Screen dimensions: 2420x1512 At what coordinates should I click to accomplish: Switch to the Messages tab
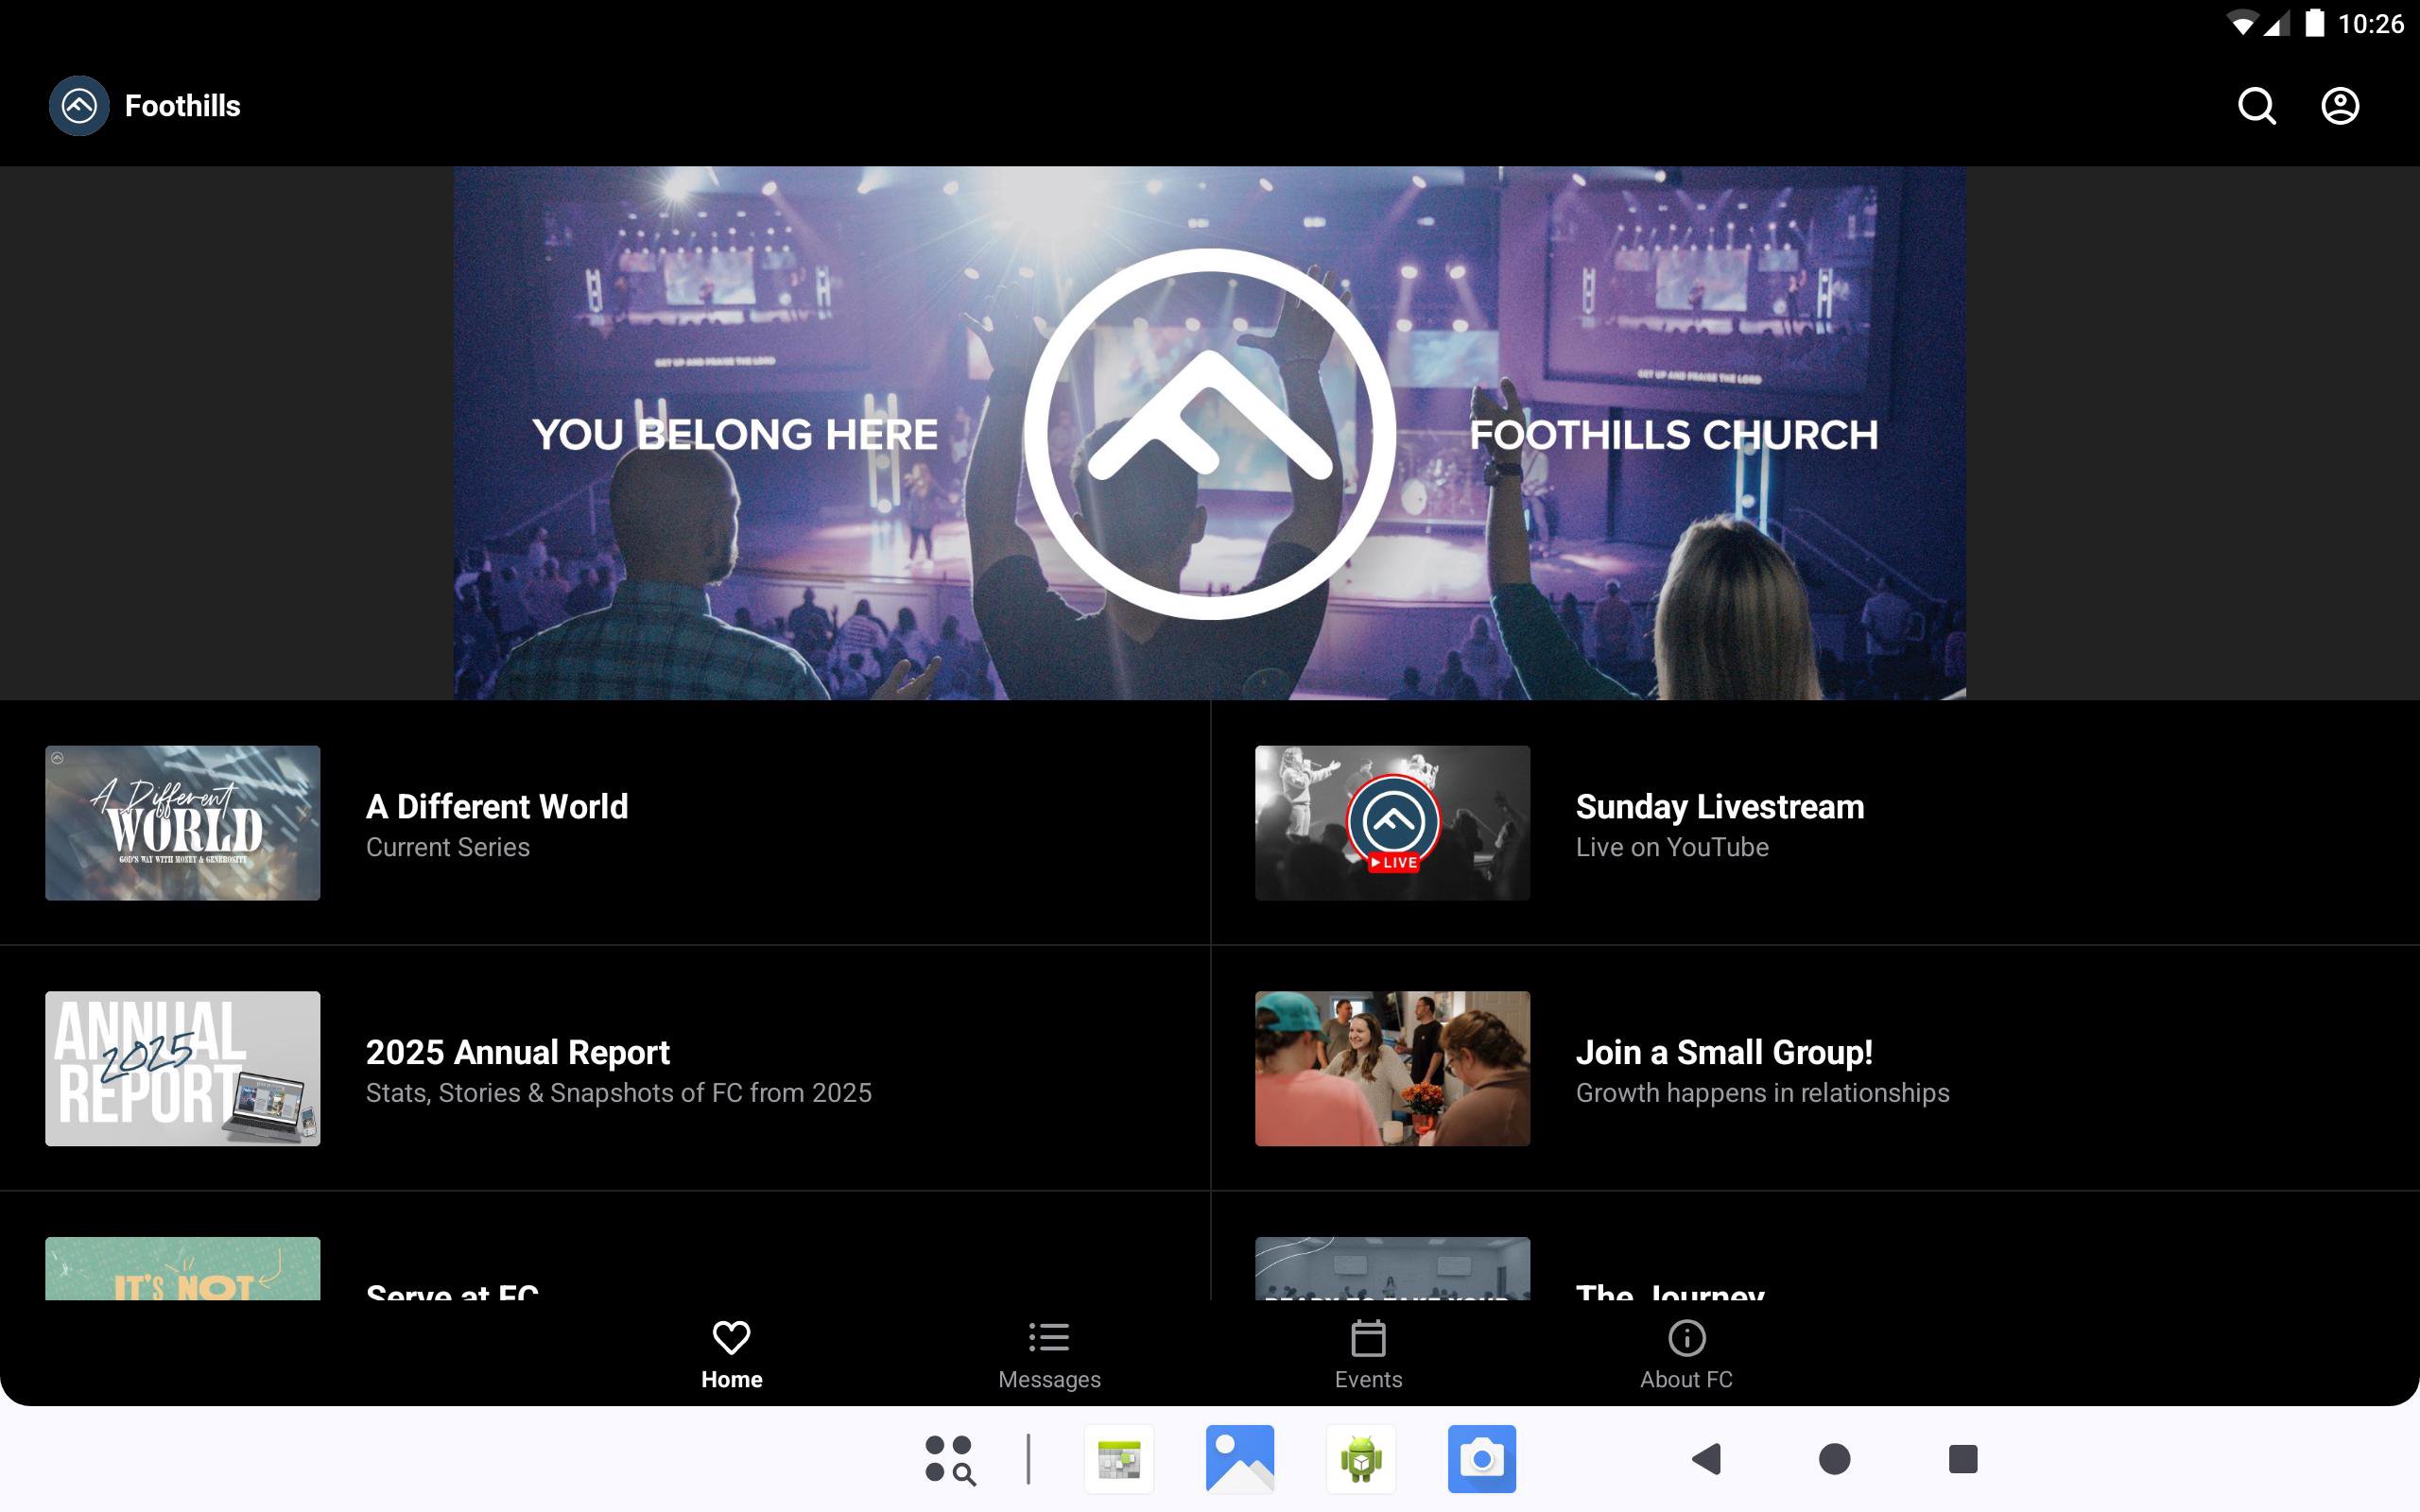tap(1049, 1354)
